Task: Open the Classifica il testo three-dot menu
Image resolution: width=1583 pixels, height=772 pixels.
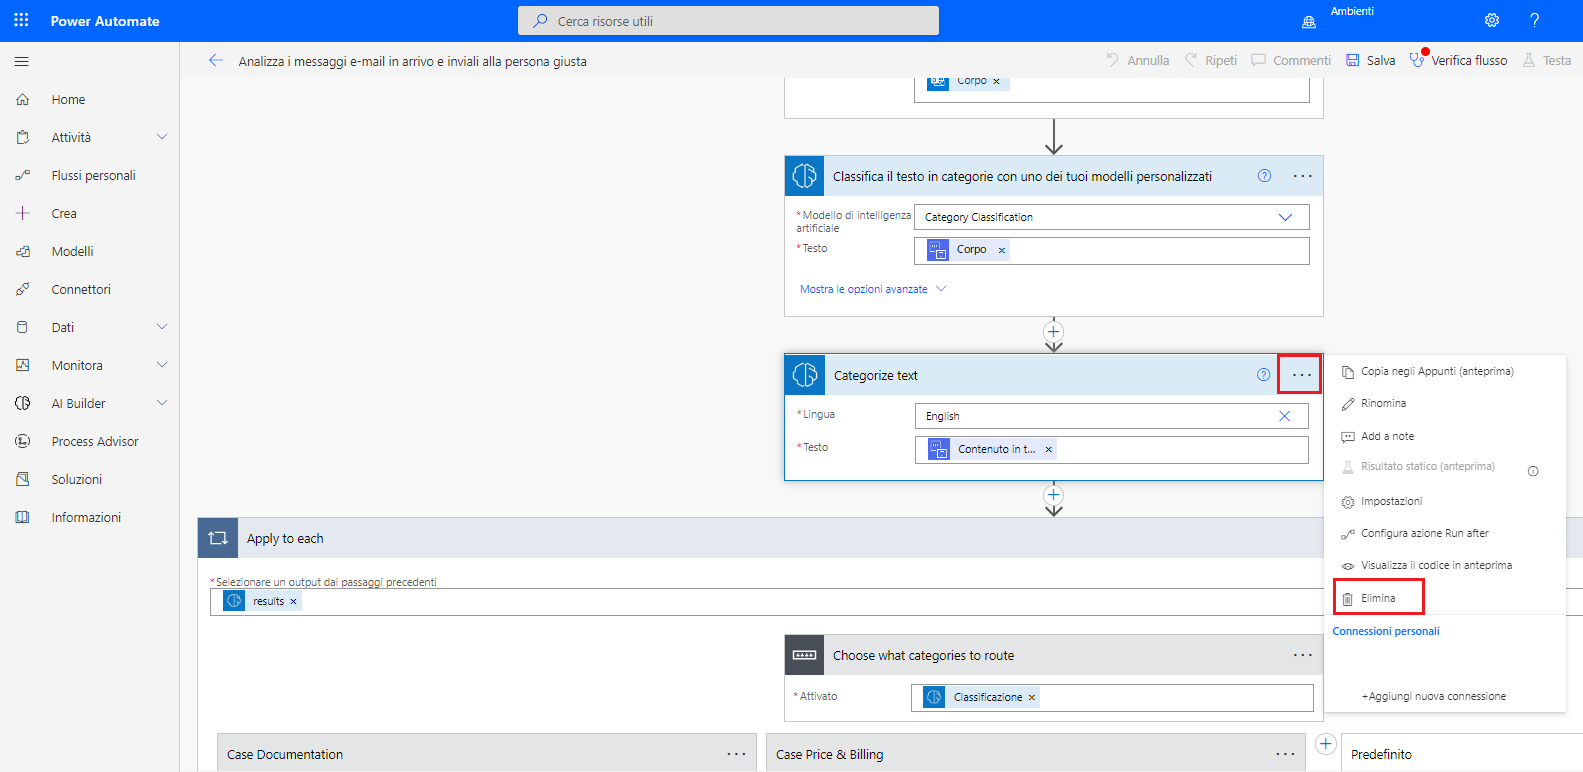Action: pos(1302,176)
